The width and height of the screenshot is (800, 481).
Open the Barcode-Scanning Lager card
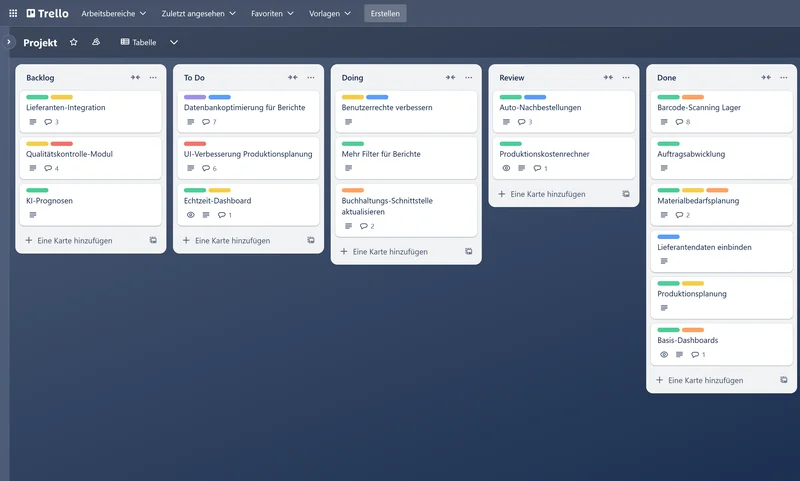[721, 111]
